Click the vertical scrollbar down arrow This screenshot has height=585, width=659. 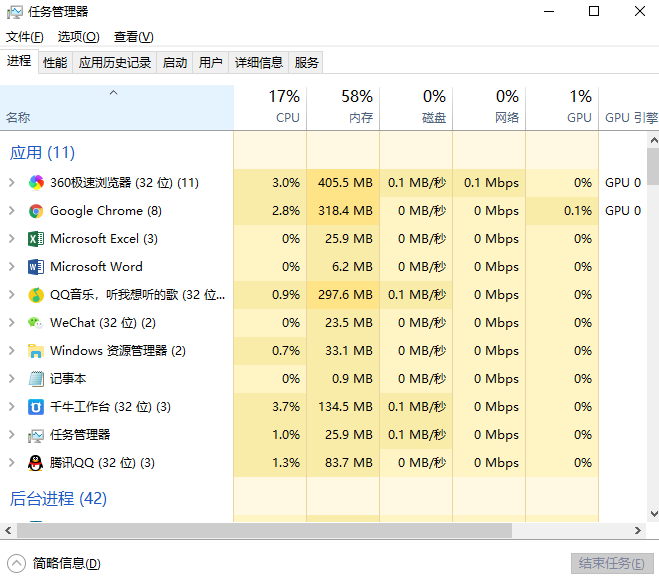tap(654, 514)
